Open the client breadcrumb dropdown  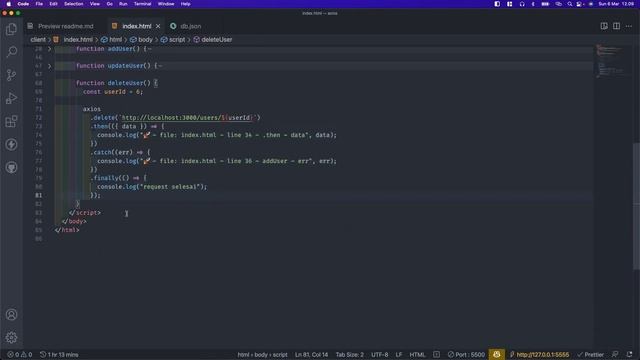(x=38, y=40)
